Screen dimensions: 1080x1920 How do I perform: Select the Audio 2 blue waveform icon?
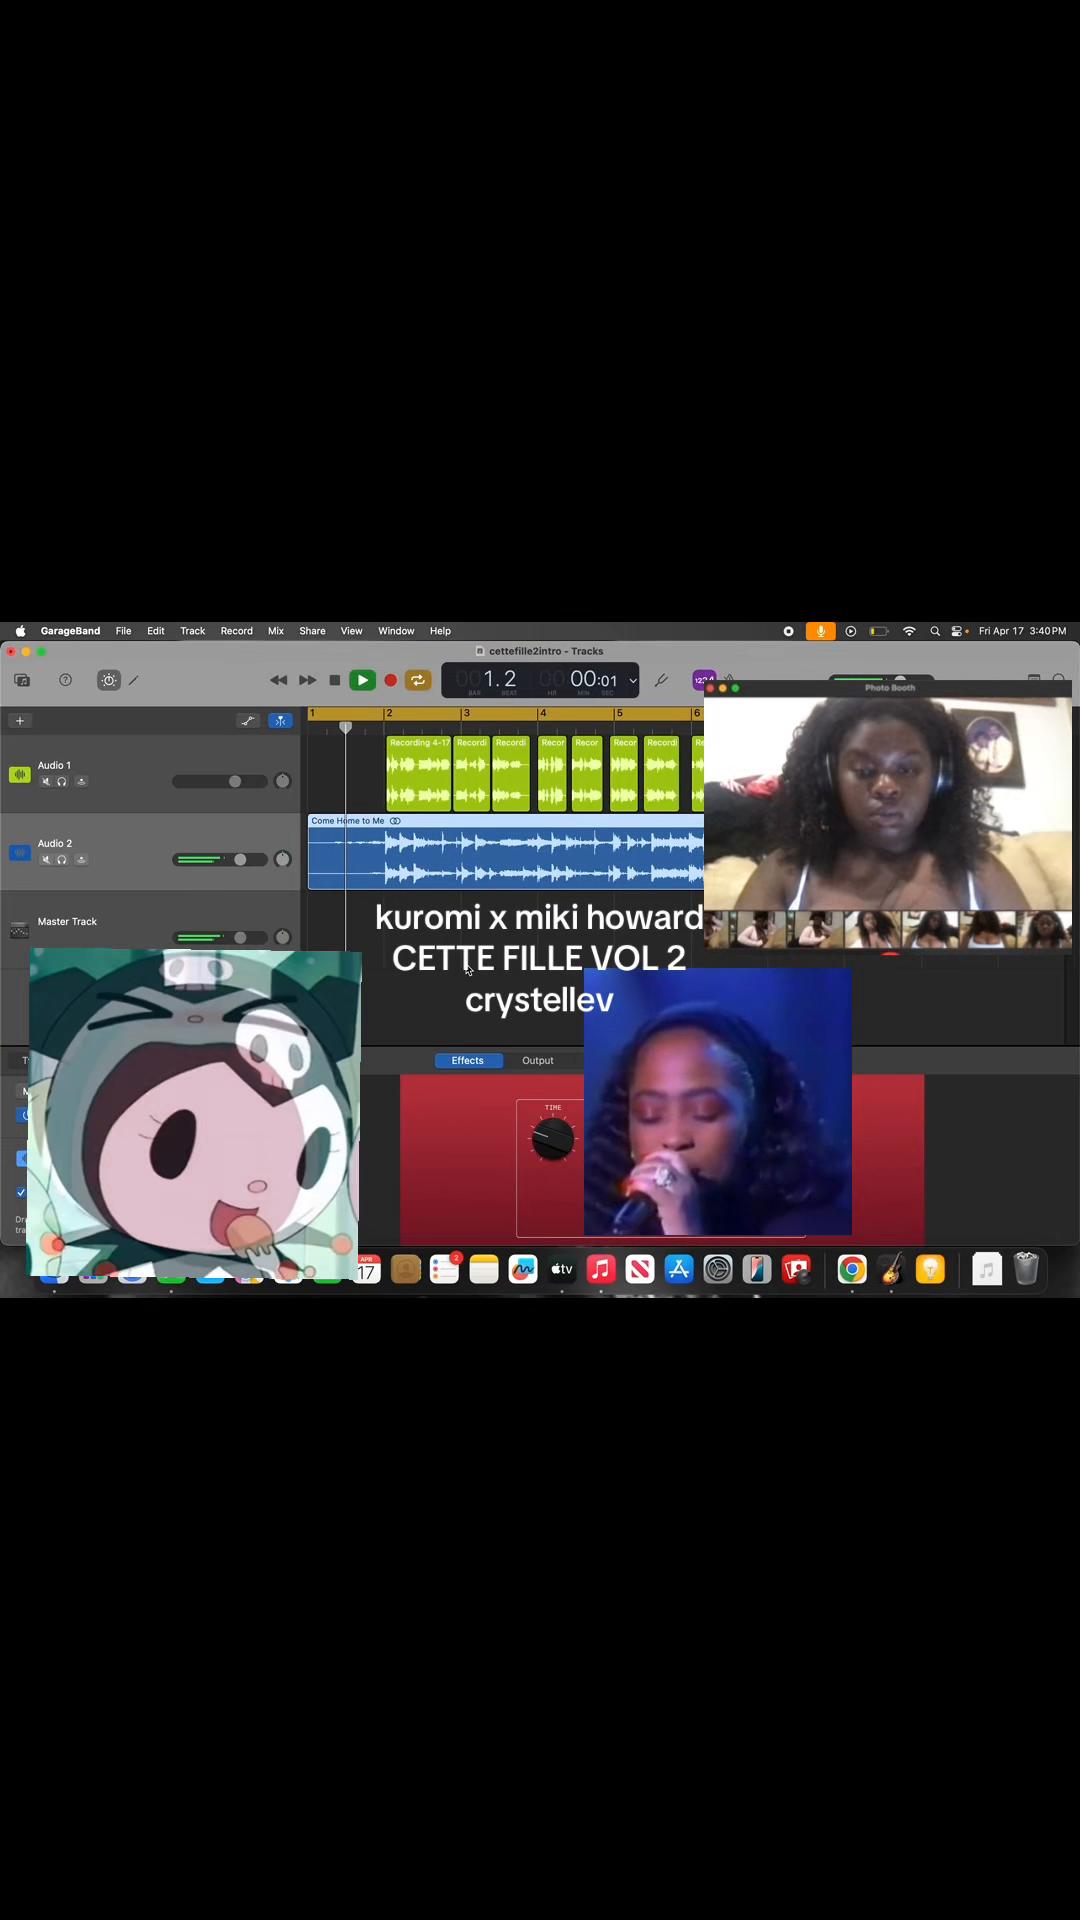20,852
